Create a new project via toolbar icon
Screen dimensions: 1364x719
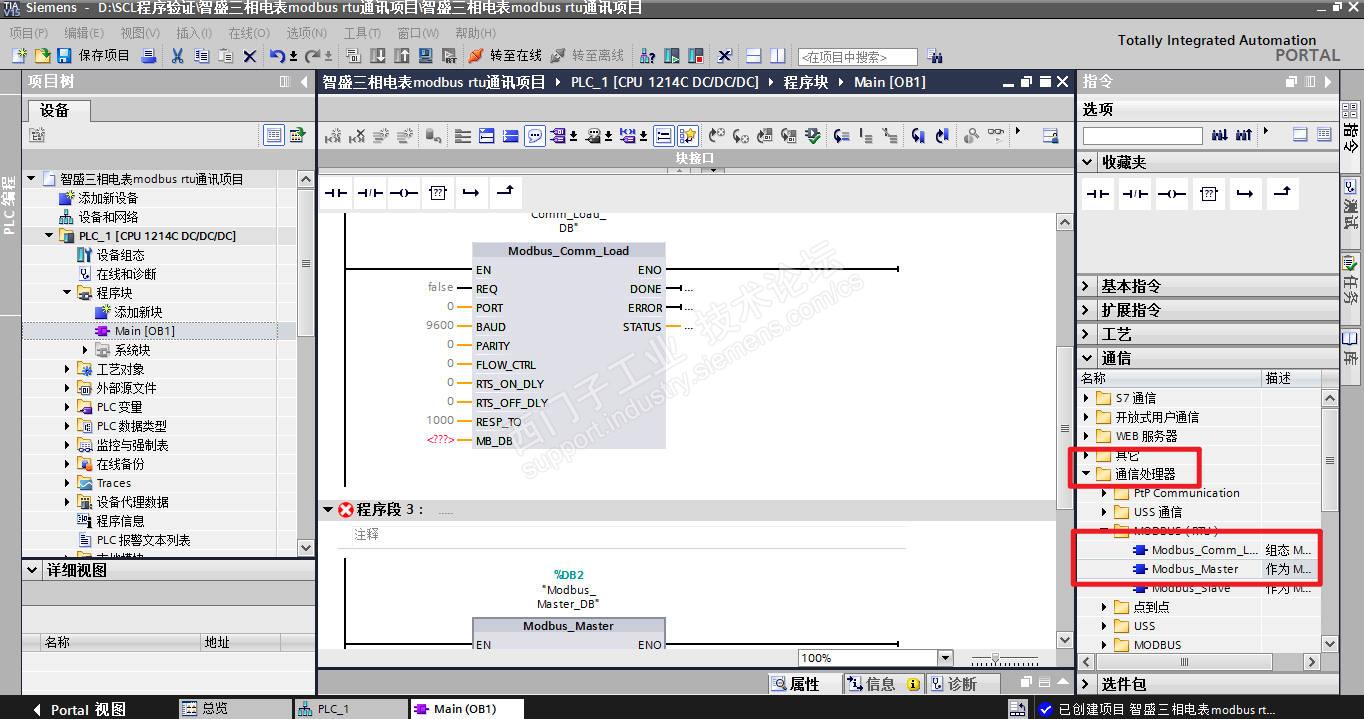click(19, 55)
